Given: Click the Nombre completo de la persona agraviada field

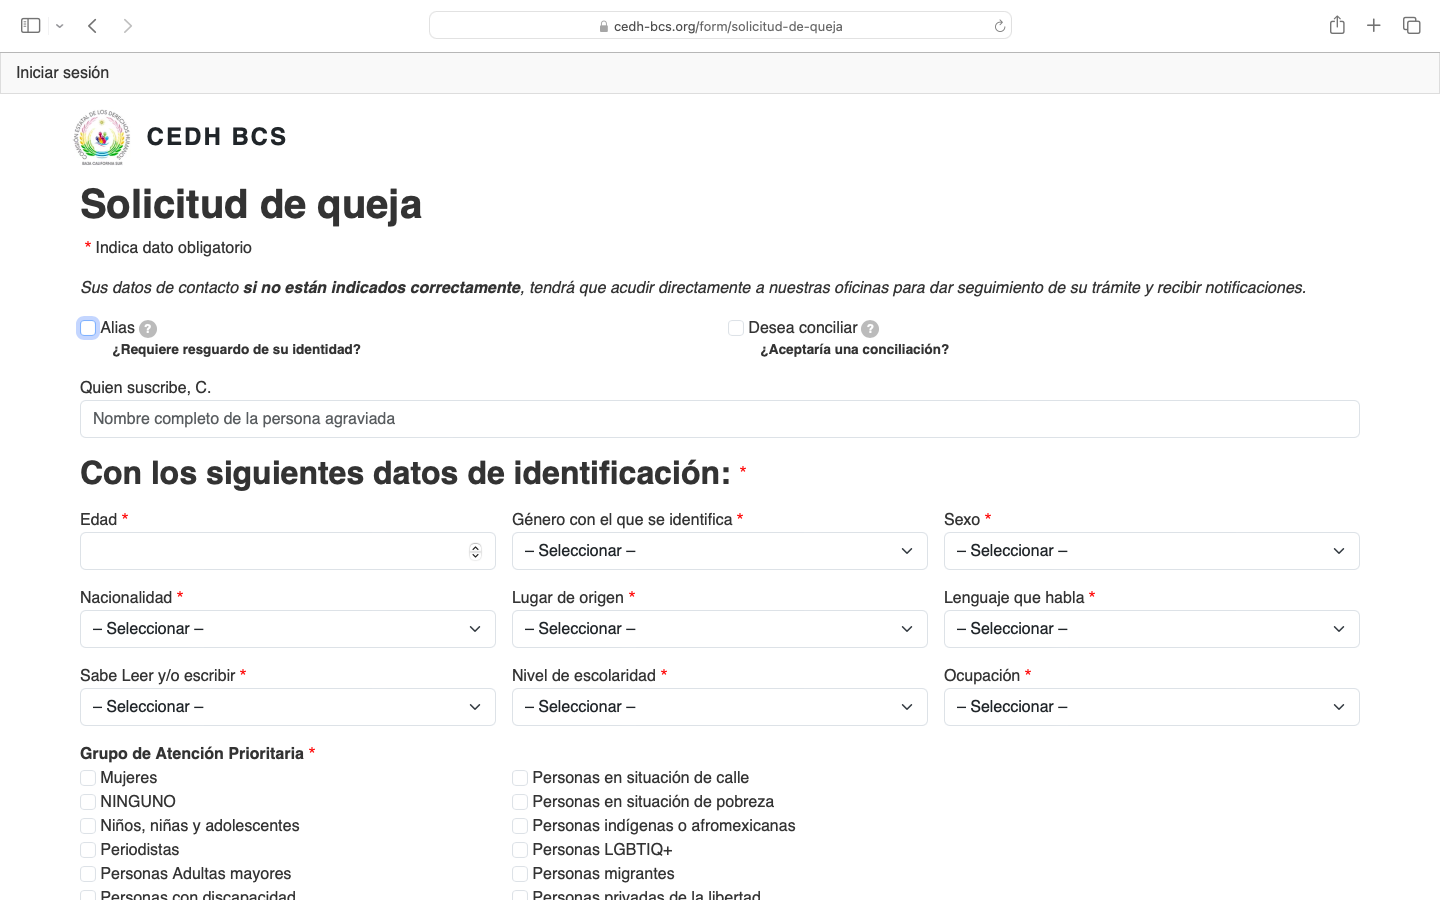Looking at the screenshot, I should point(720,419).
